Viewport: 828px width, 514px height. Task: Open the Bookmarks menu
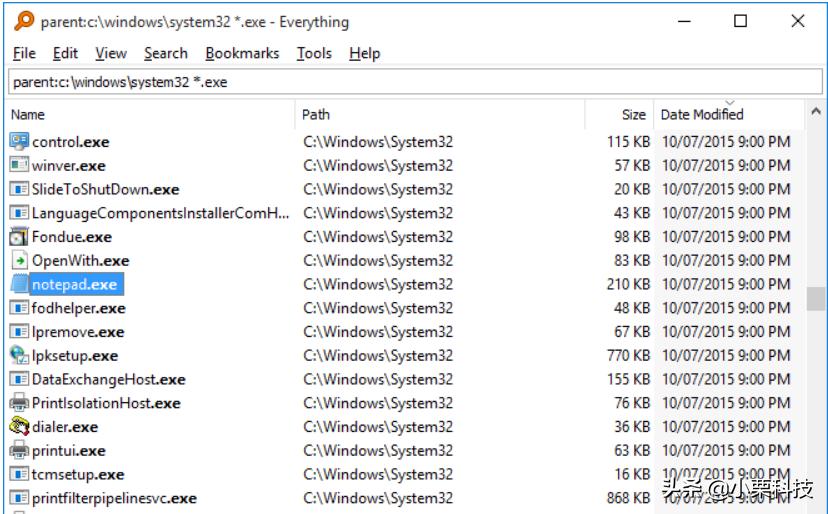(242, 53)
